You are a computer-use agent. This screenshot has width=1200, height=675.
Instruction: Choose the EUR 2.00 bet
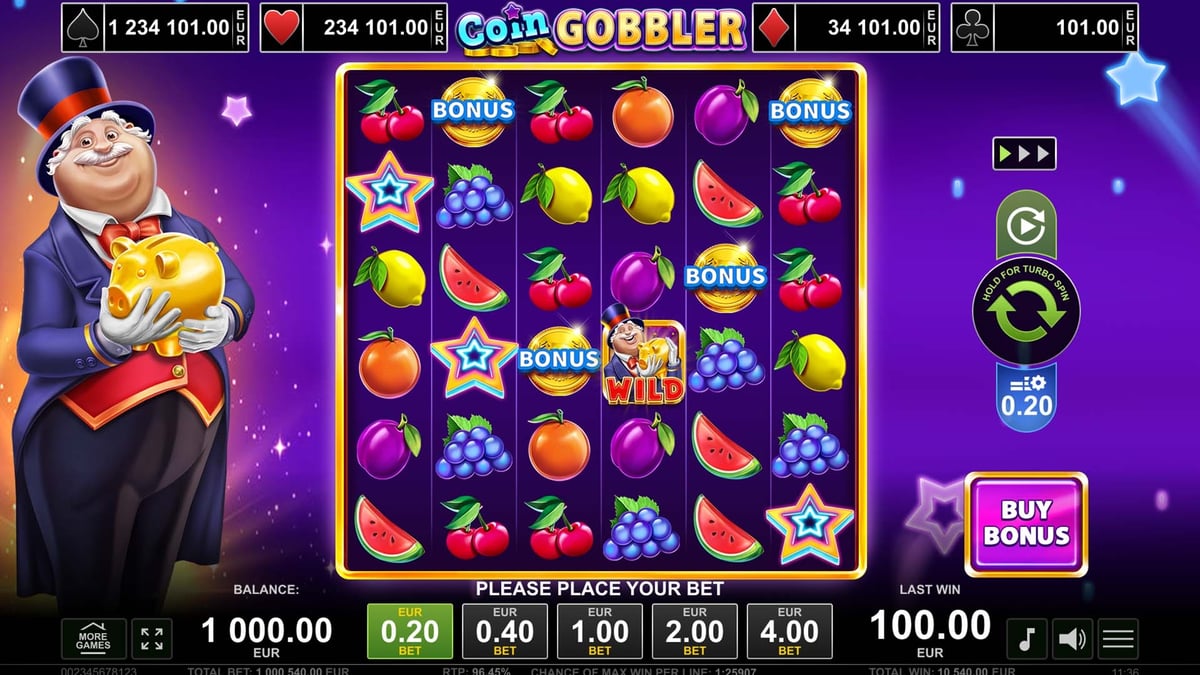[x=695, y=631]
